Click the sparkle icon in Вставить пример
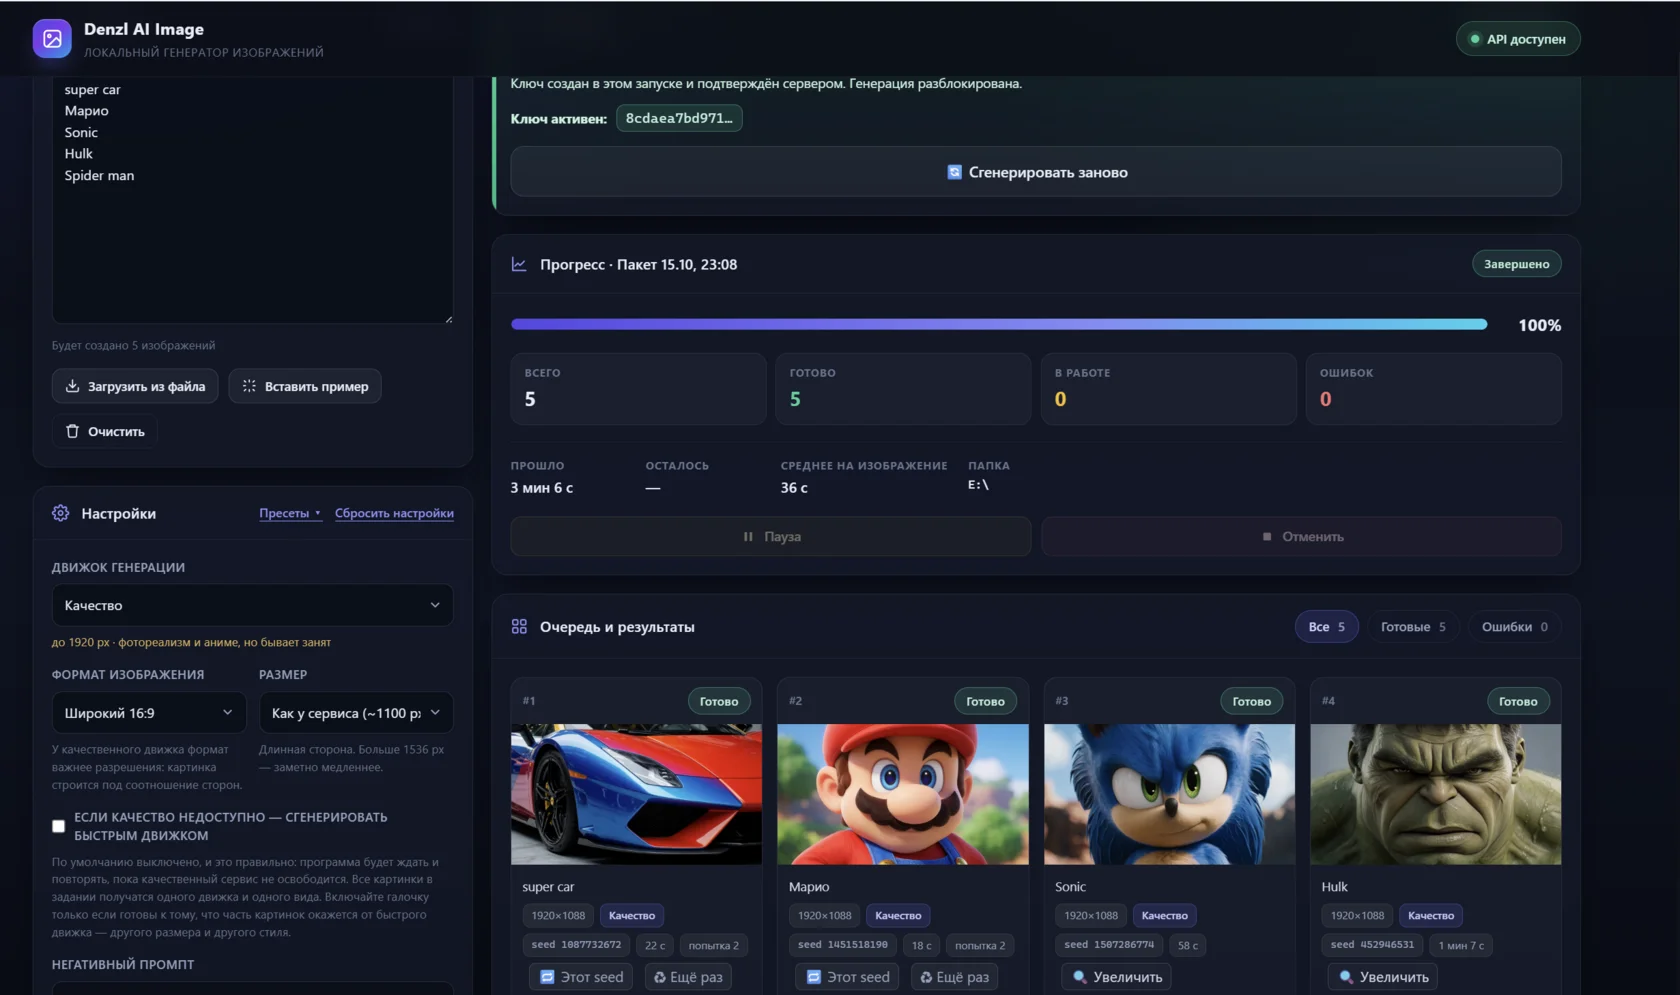Viewport: 1680px width, 995px height. click(249, 386)
